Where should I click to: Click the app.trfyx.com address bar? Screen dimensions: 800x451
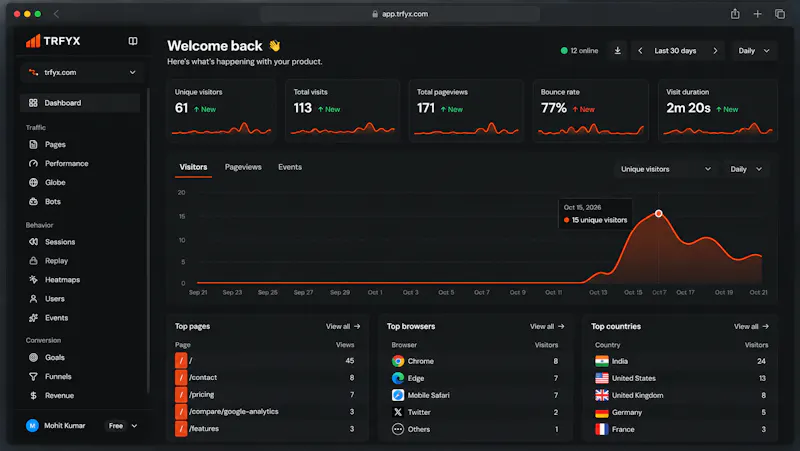click(x=400, y=14)
